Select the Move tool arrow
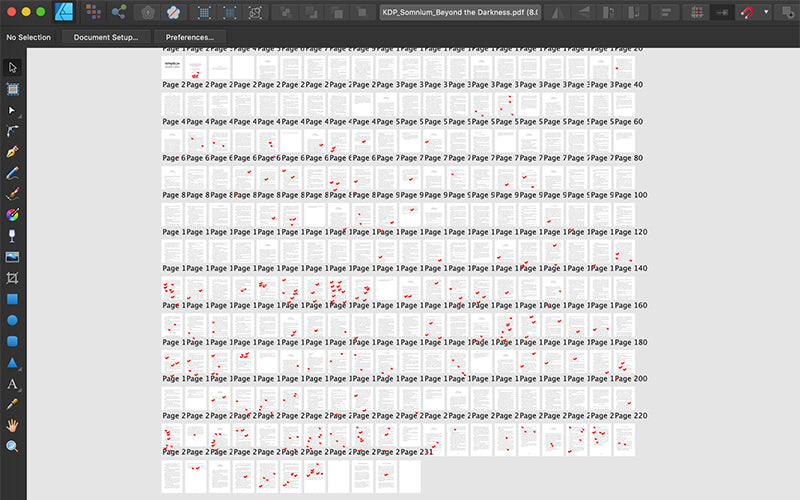800x500 pixels. pos(13,67)
